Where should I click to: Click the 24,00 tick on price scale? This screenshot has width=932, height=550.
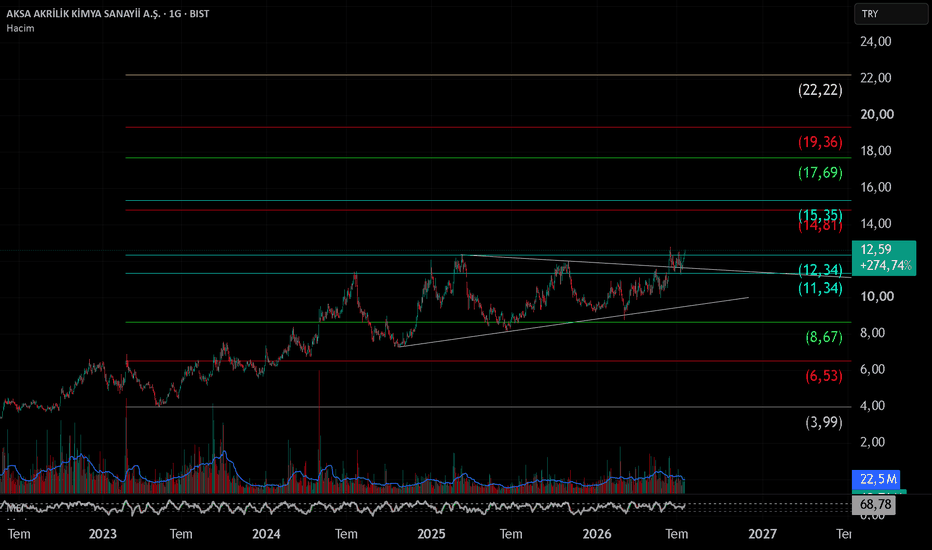(876, 42)
